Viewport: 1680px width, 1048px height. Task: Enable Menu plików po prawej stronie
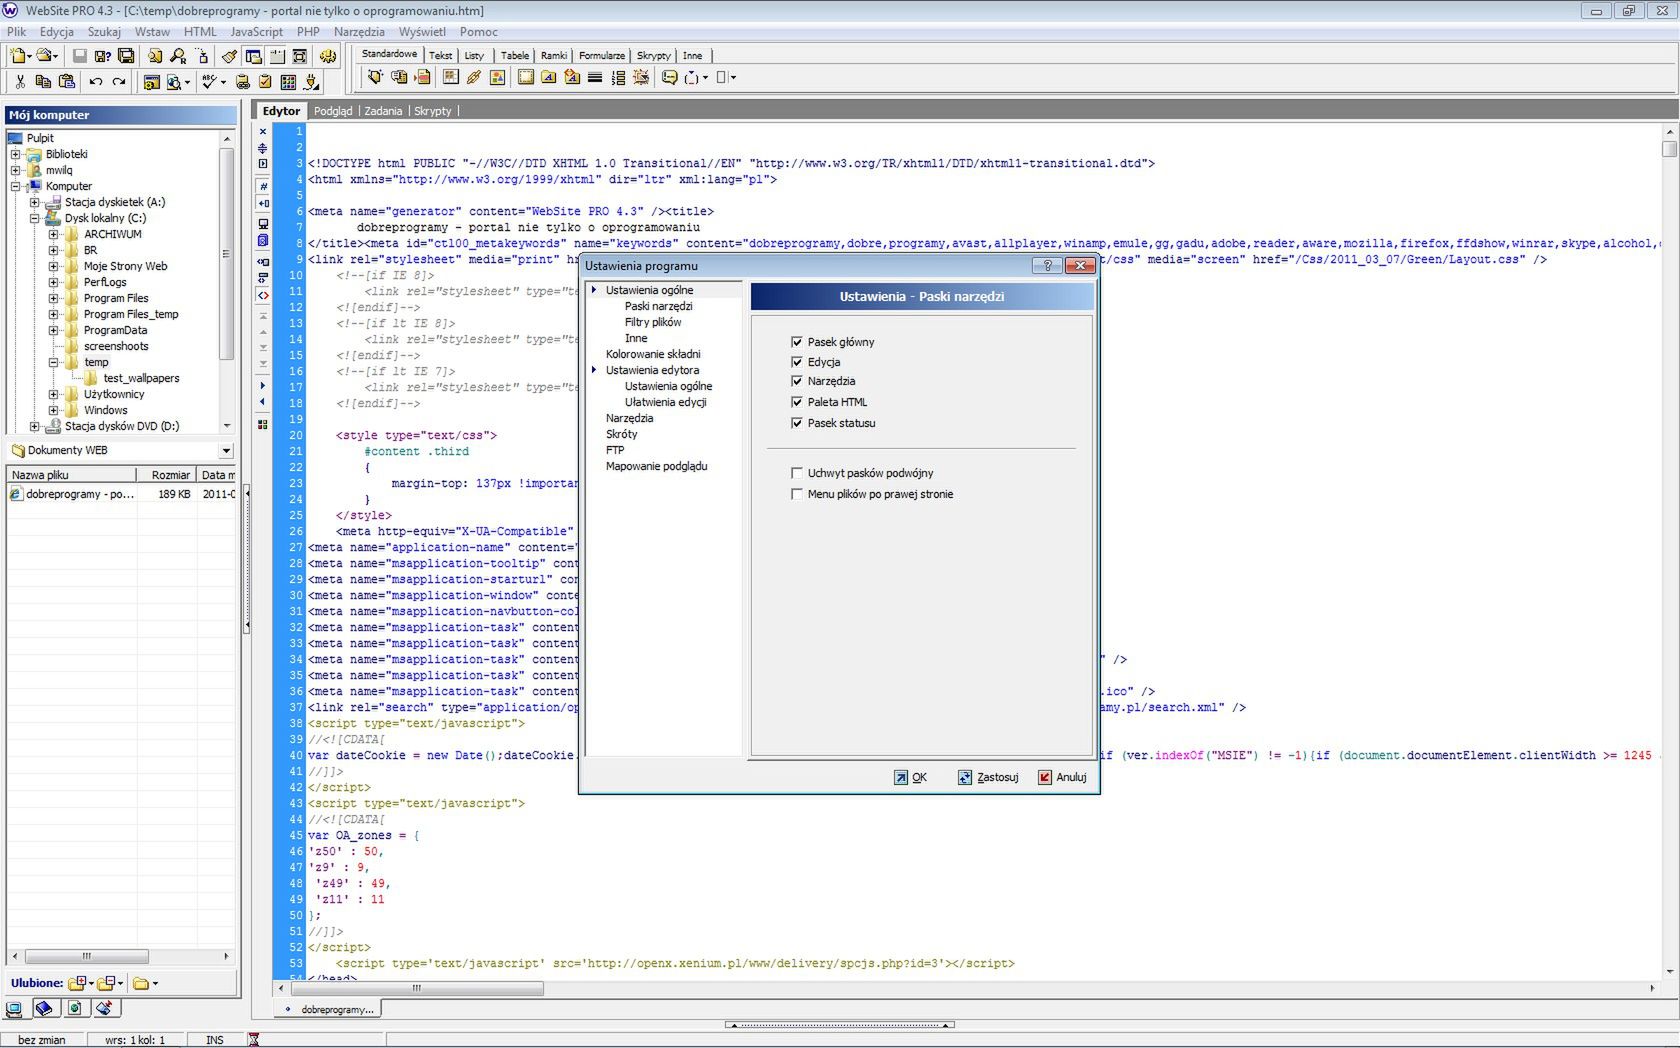point(797,494)
